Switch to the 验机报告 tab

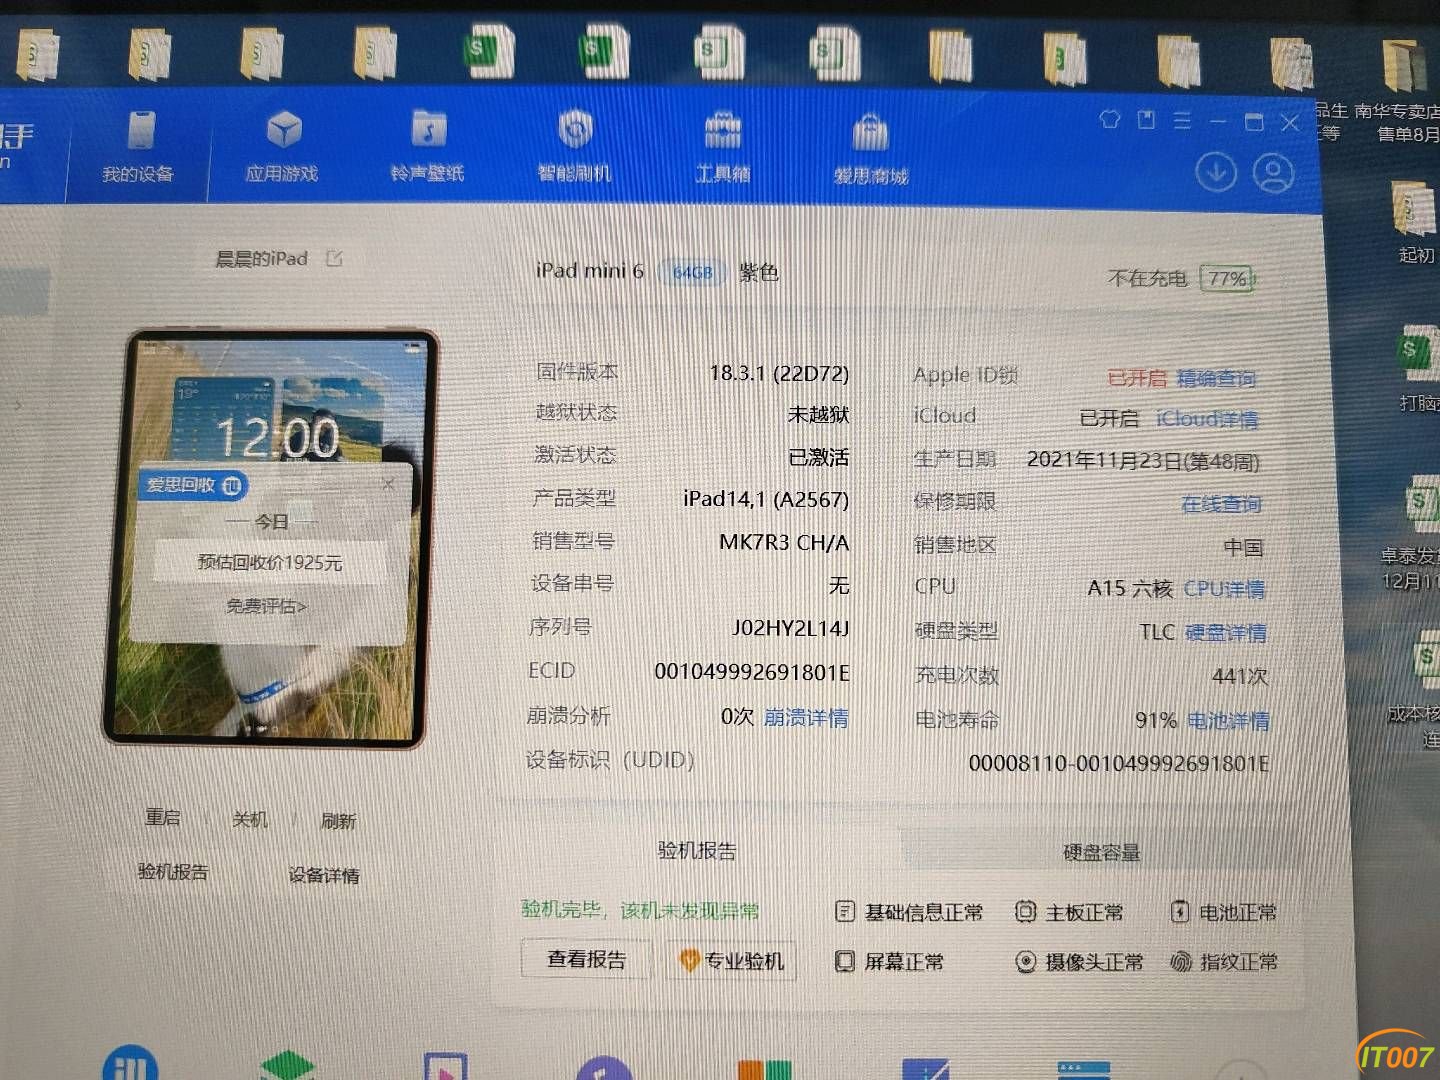(697, 850)
